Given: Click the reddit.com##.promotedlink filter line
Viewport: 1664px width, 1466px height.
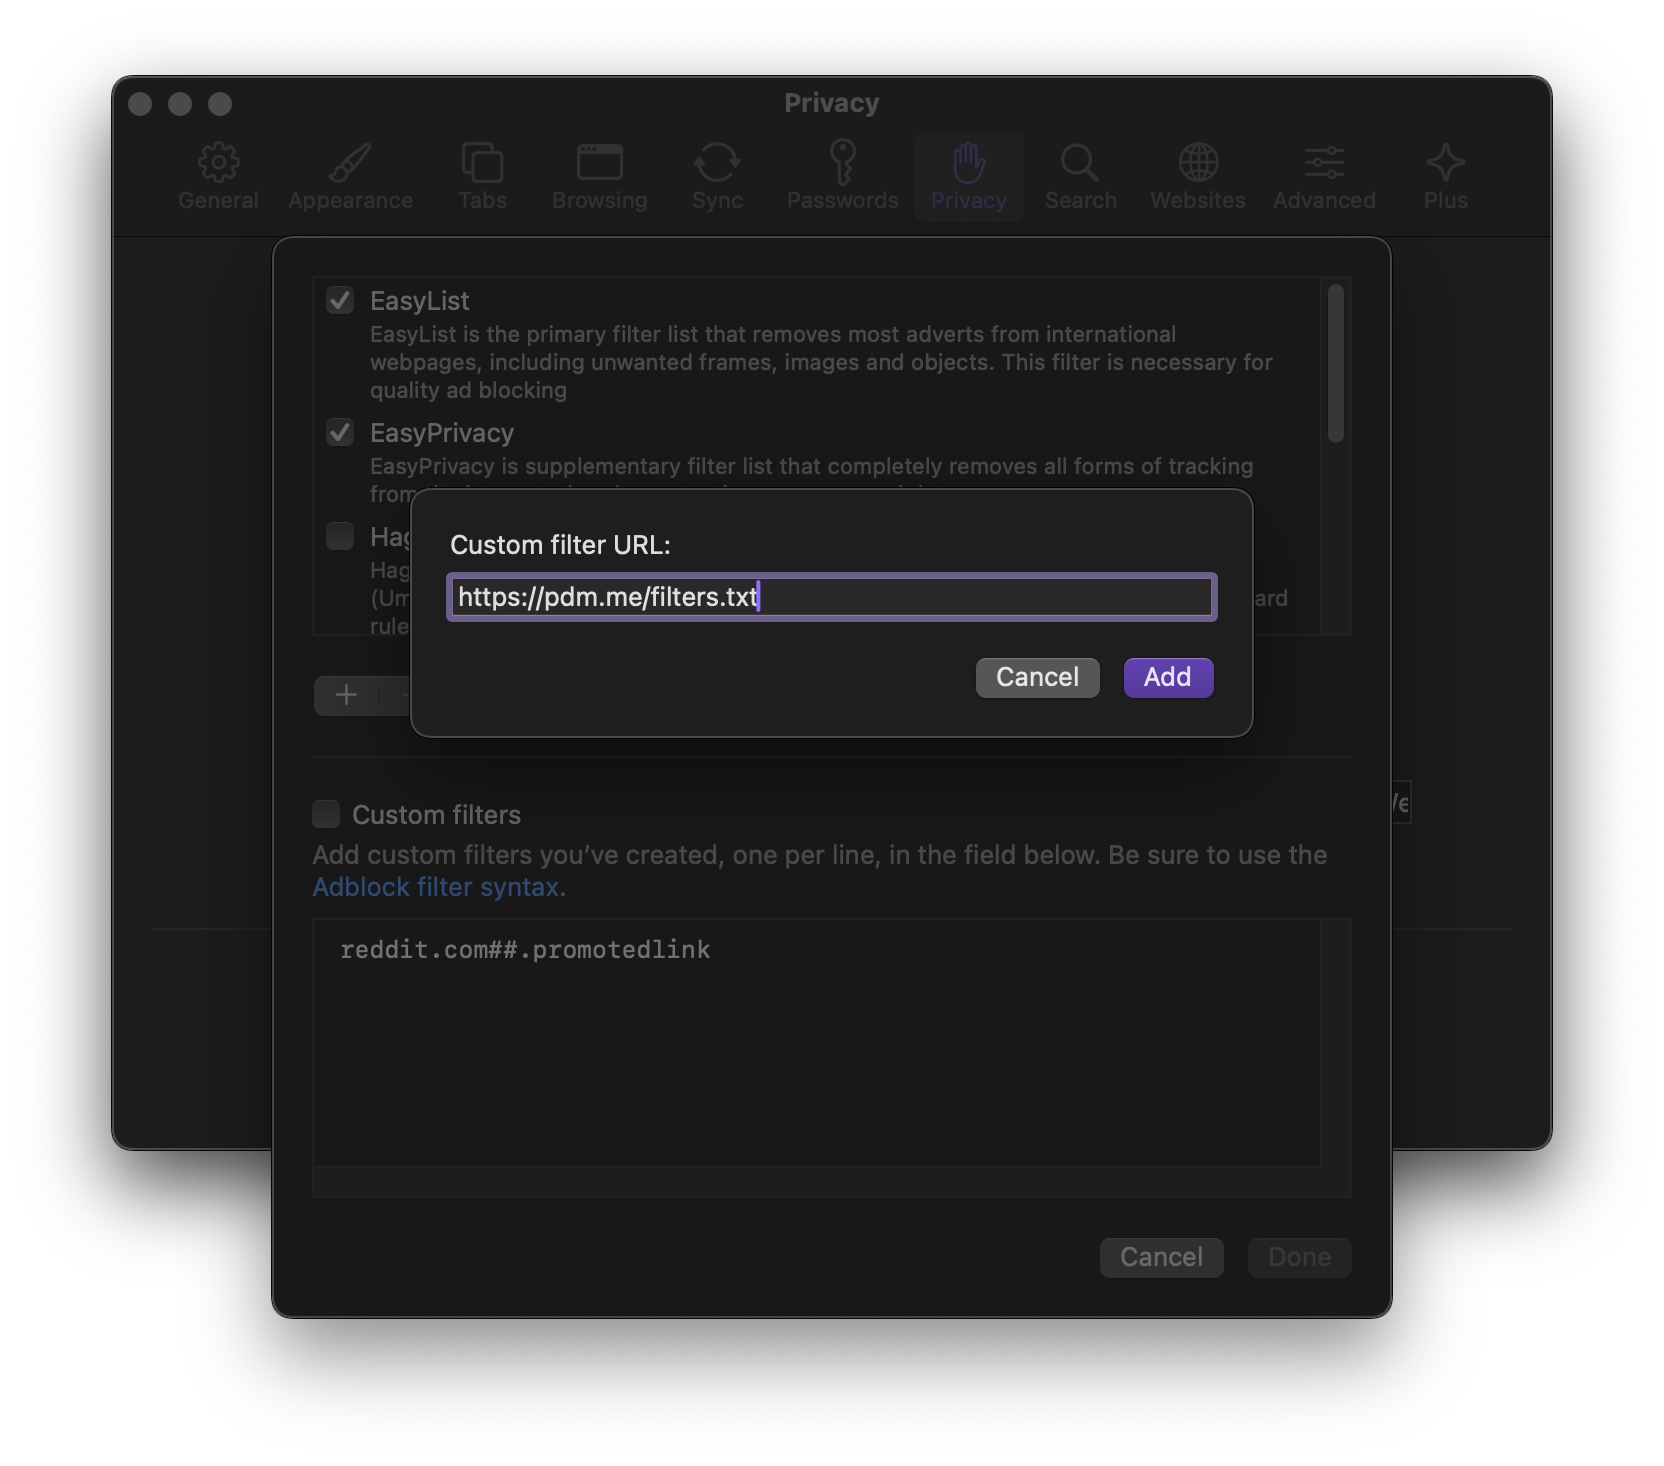Looking at the screenshot, I should (x=525, y=950).
